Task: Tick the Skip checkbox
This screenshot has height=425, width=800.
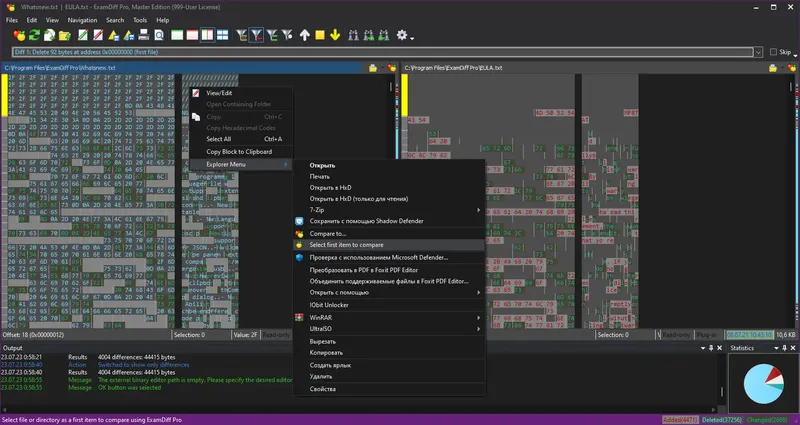Action: pyautogui.click(x=773, y=52)
